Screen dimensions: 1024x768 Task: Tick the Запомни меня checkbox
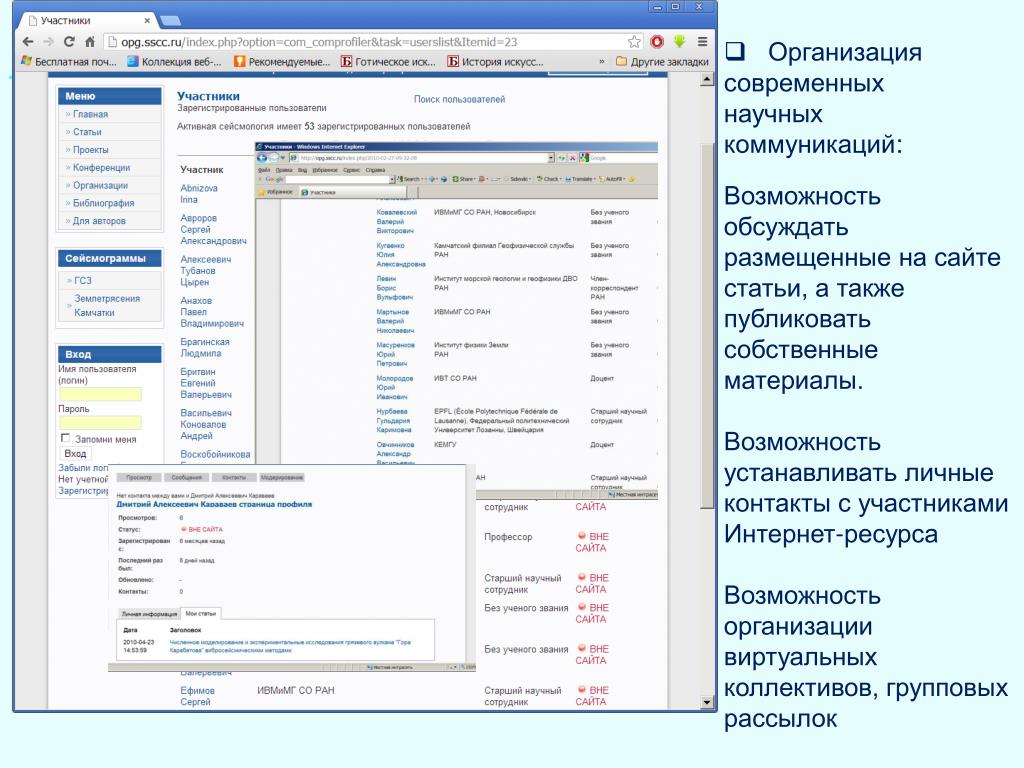pyautogui.click(x=65, y=438)
